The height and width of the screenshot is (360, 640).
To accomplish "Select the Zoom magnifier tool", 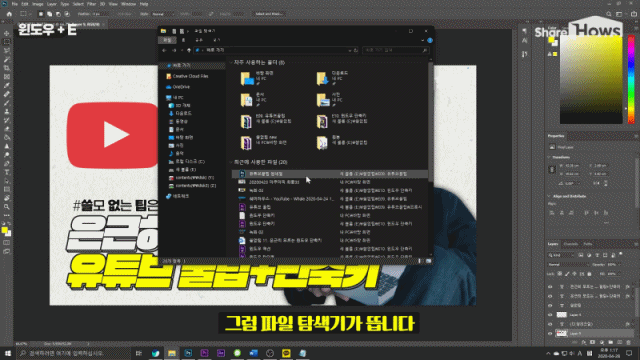I will (7, 207).
